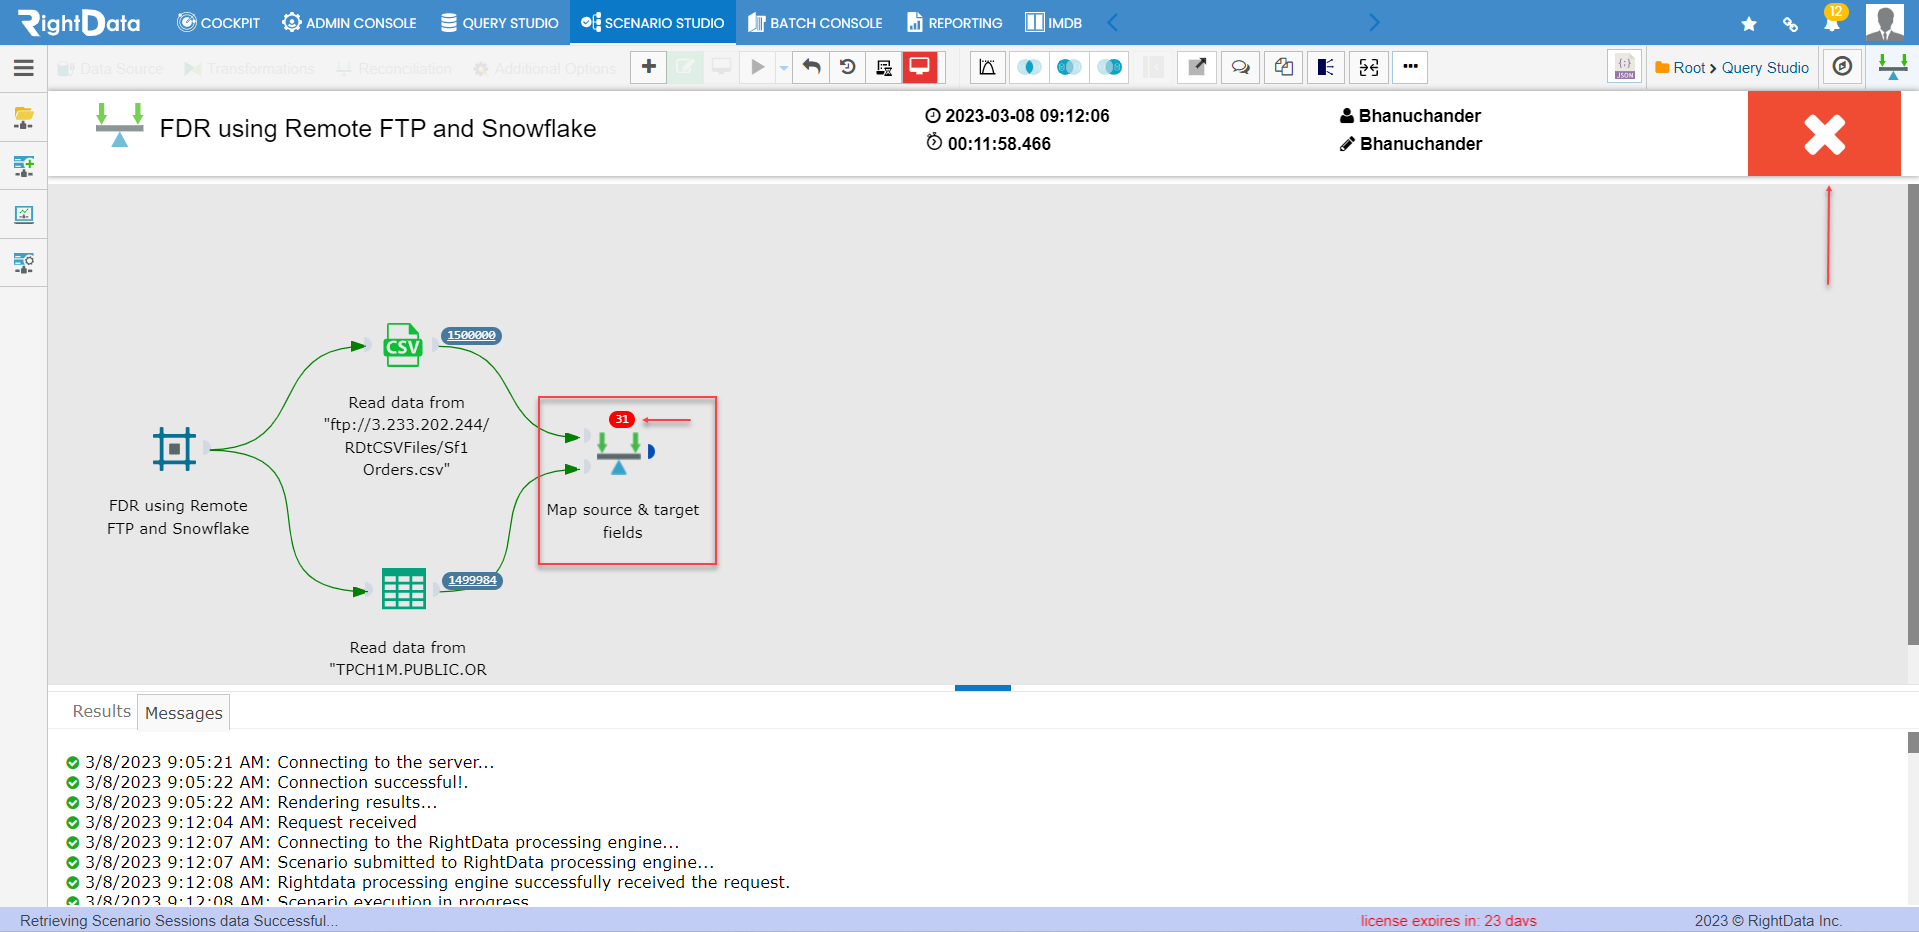Image resolution: width=1919 pixels, height=932 pixels.
Task: Open the comments speech bubble icon
Action: click(1240, 67)
